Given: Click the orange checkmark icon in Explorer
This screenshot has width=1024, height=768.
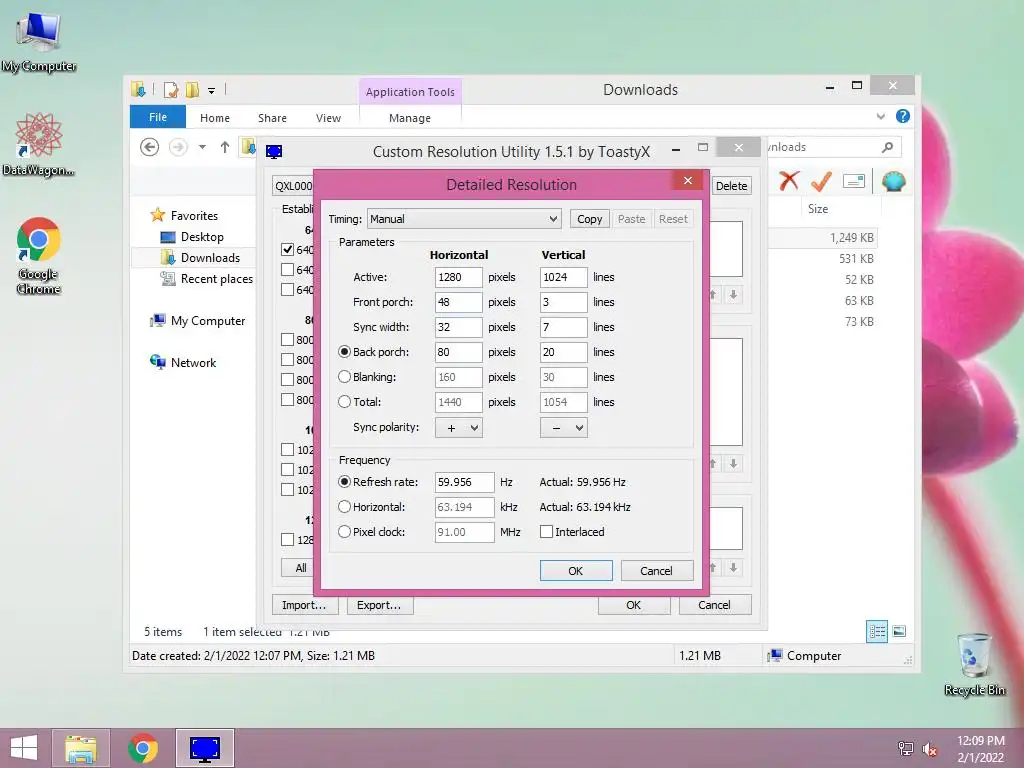Looking at the screenshot, I should pyautogui.click(x=821, y=180).
